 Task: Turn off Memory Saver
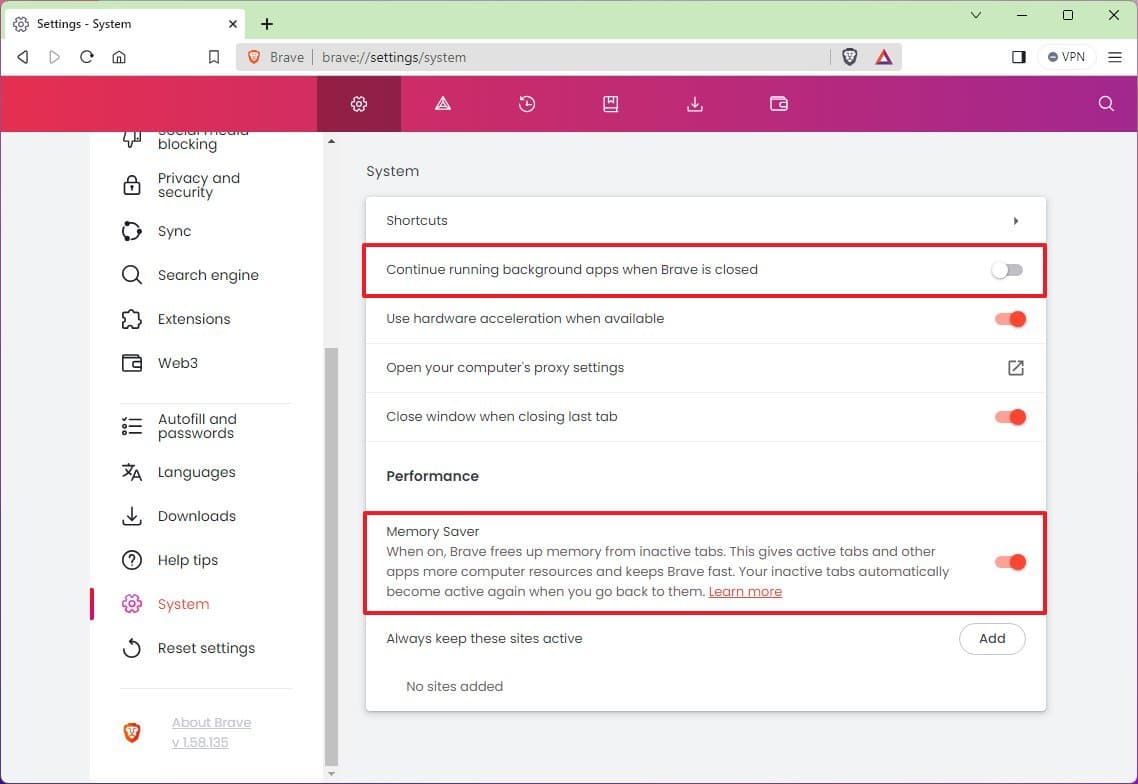point(1010,562)
